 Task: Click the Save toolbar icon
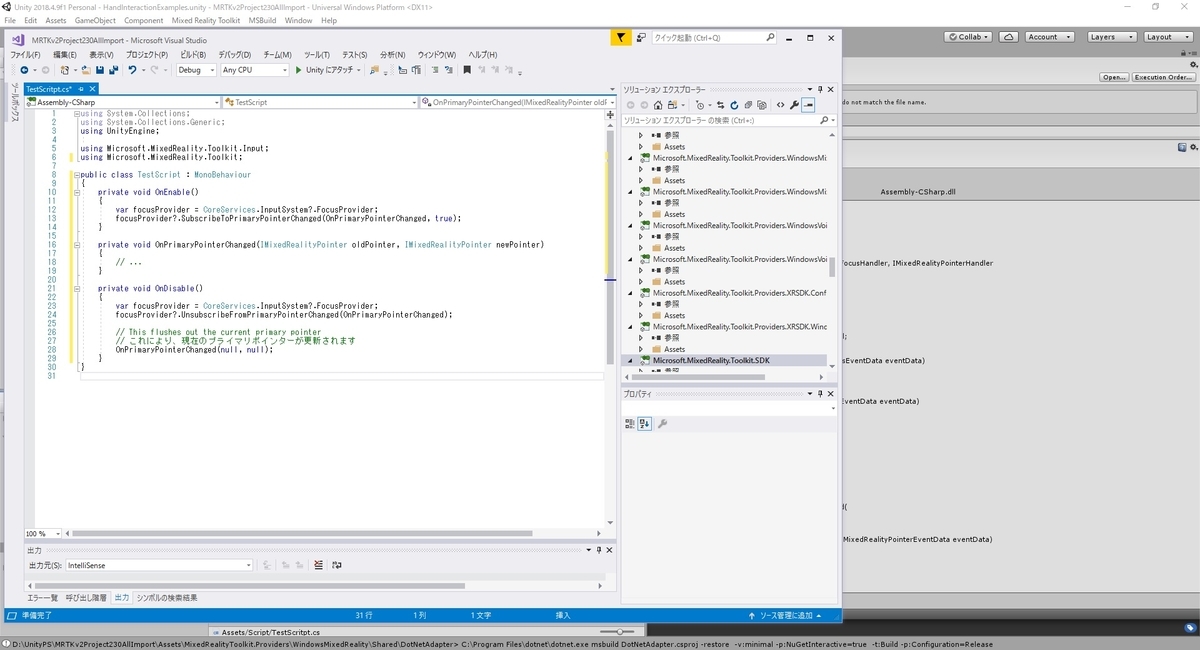[100, 70]
